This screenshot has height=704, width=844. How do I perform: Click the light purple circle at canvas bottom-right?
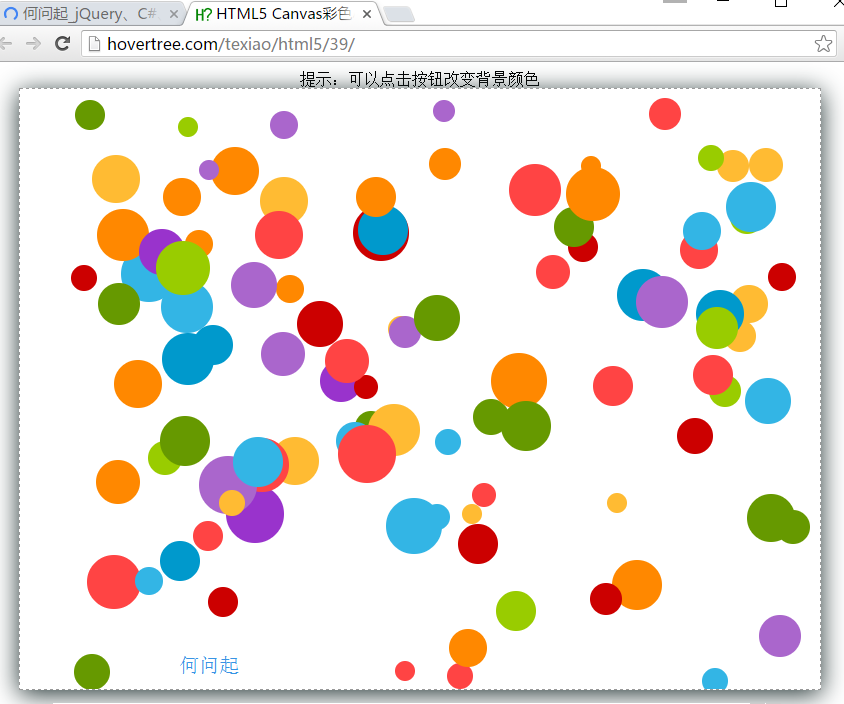[x=779, y=635]
